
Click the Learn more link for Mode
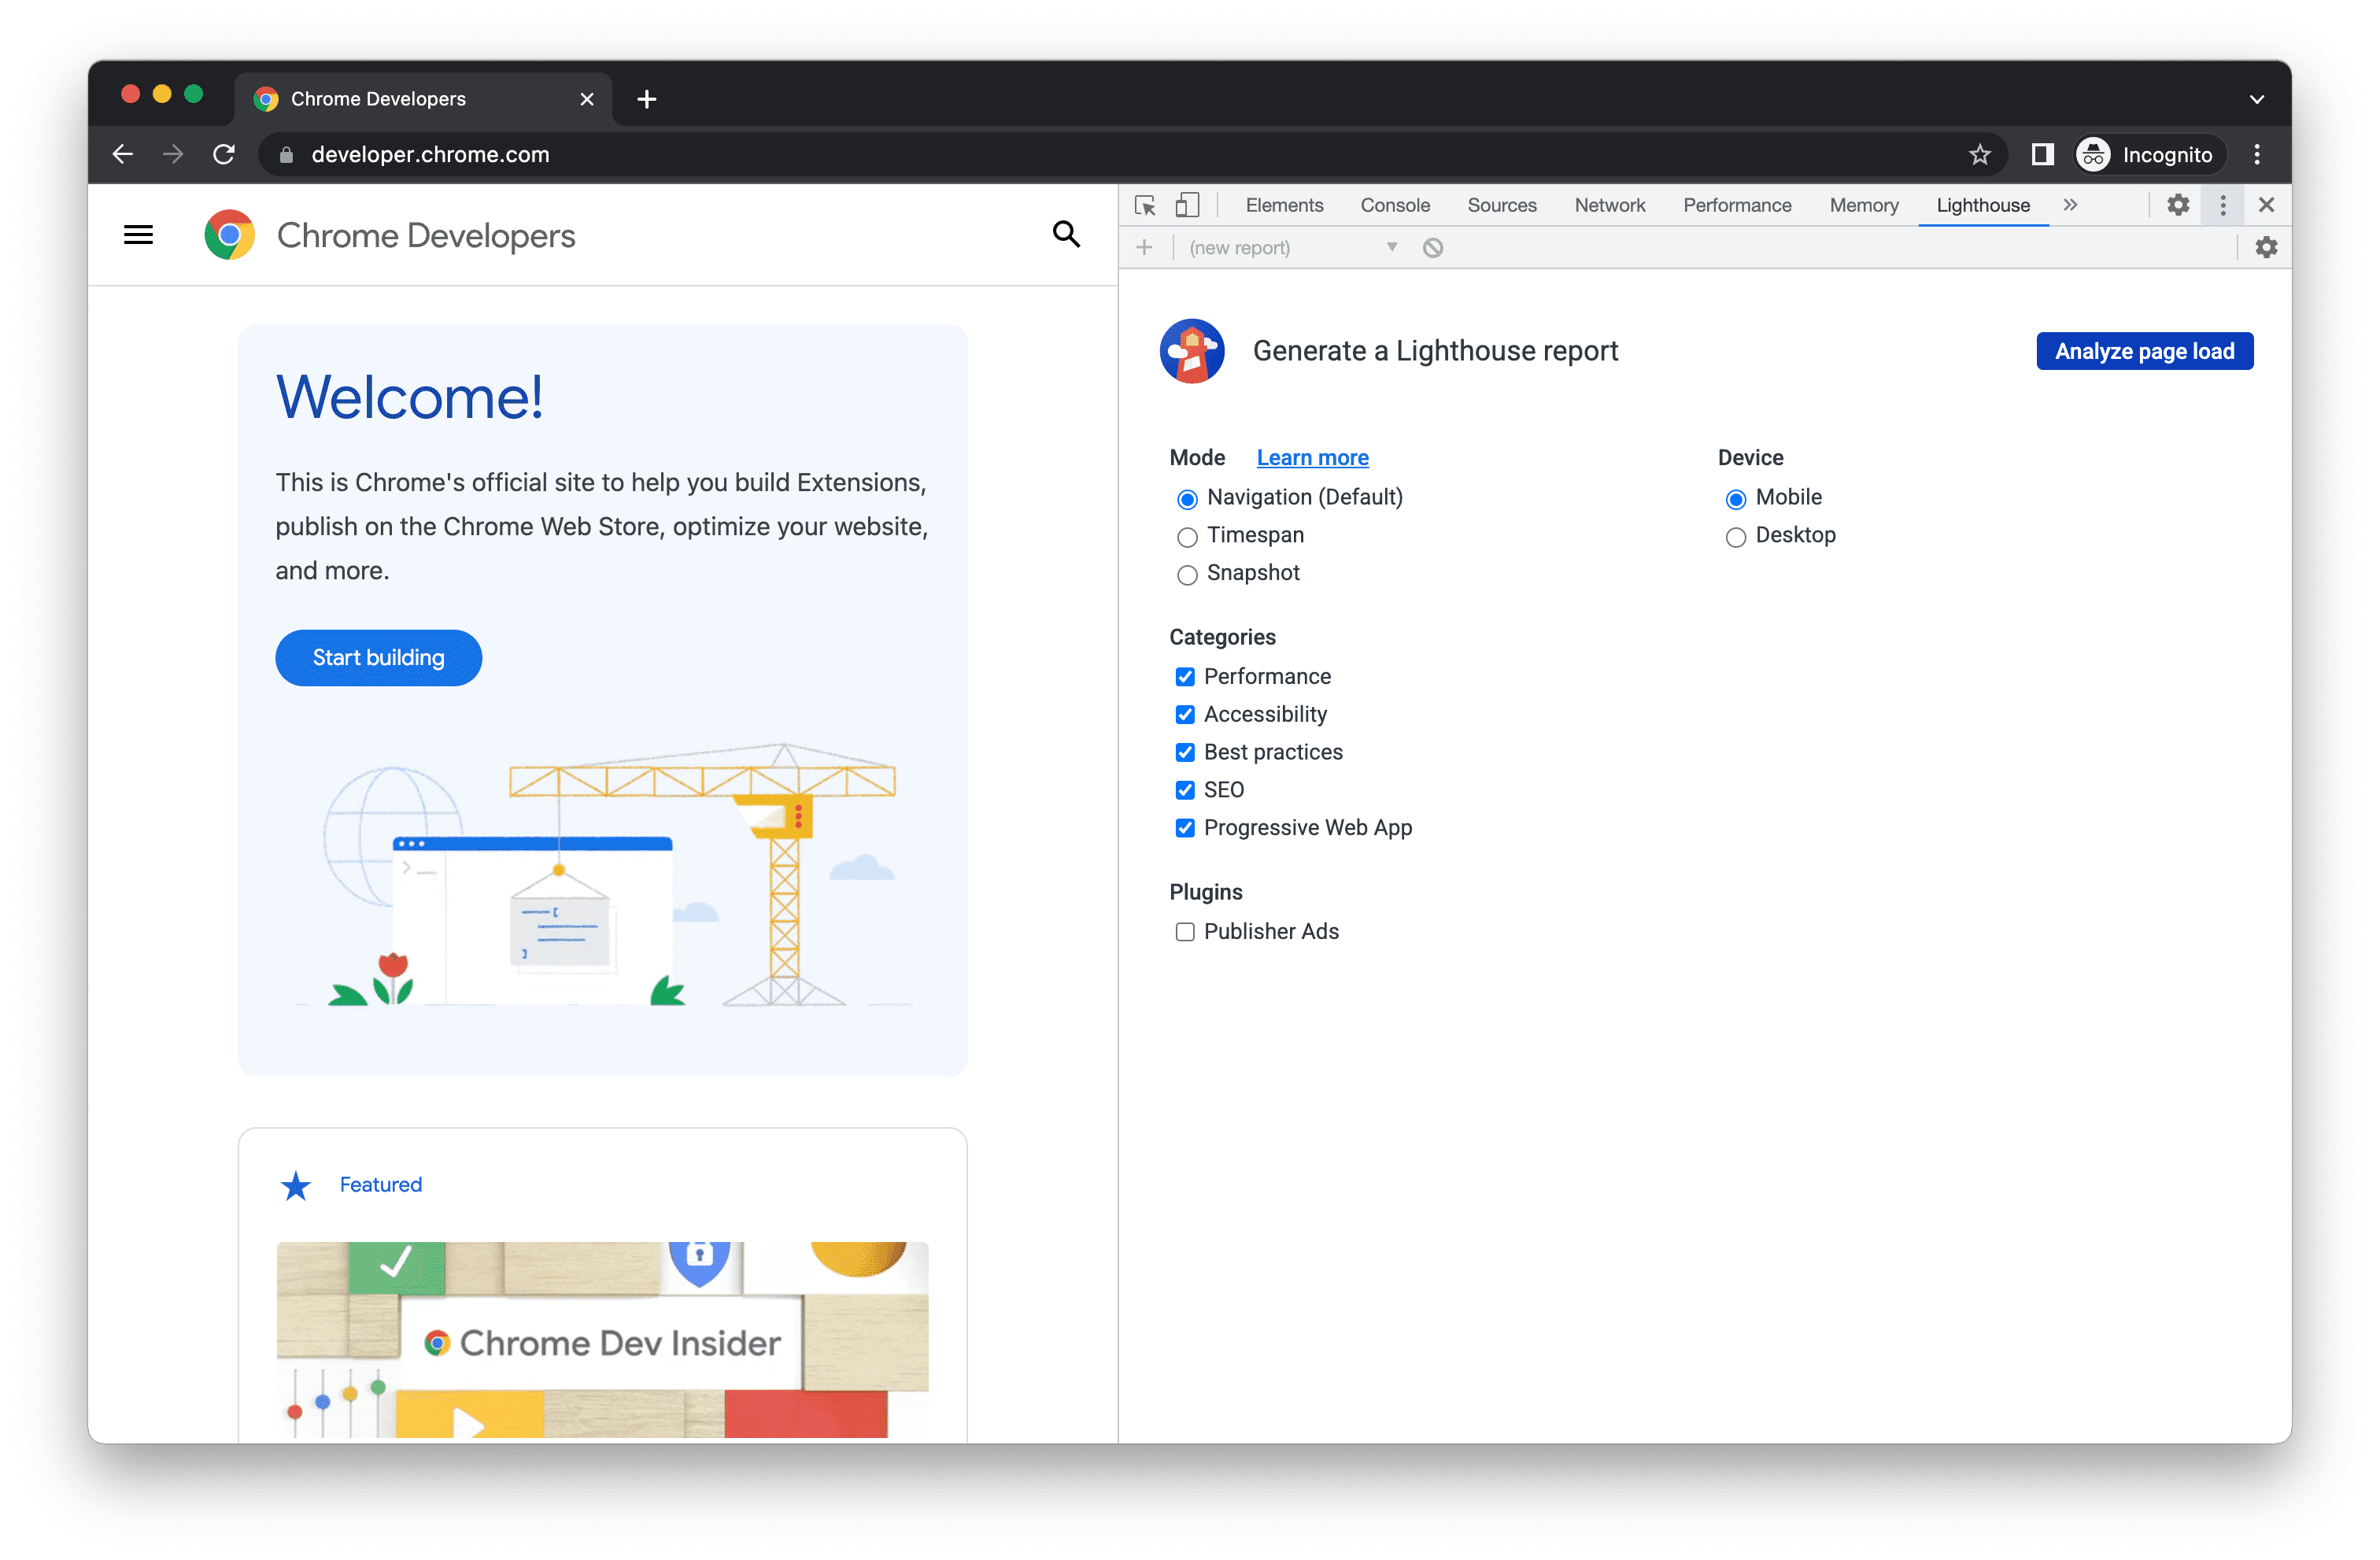click(1311, 458)
